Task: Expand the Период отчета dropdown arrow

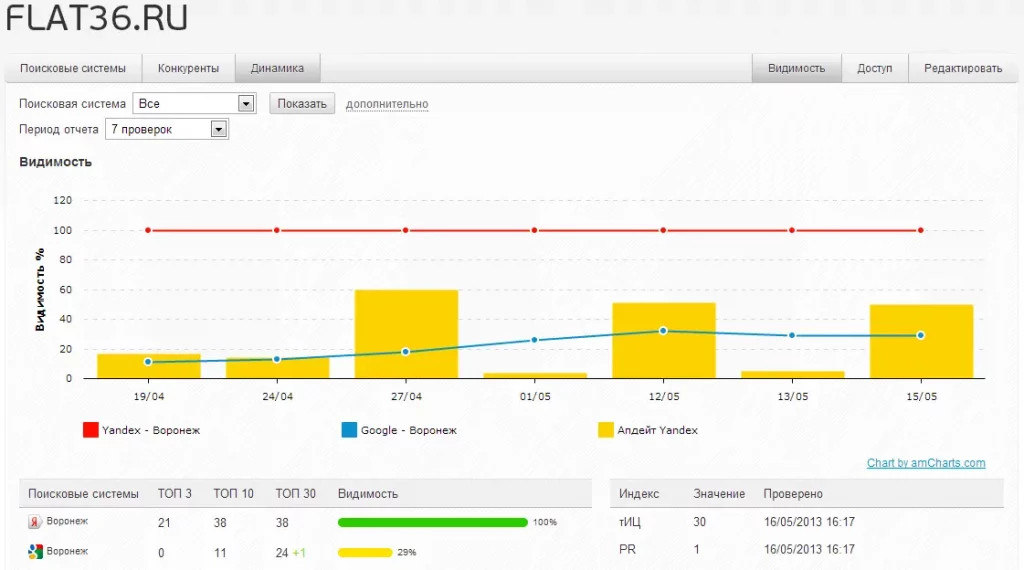Action: (219, 129)
